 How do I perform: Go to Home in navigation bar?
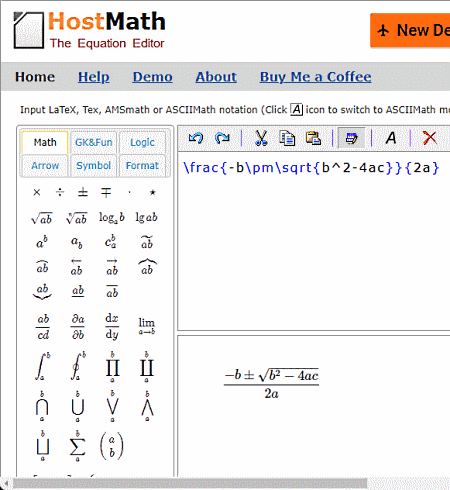(x=35, y=77)
